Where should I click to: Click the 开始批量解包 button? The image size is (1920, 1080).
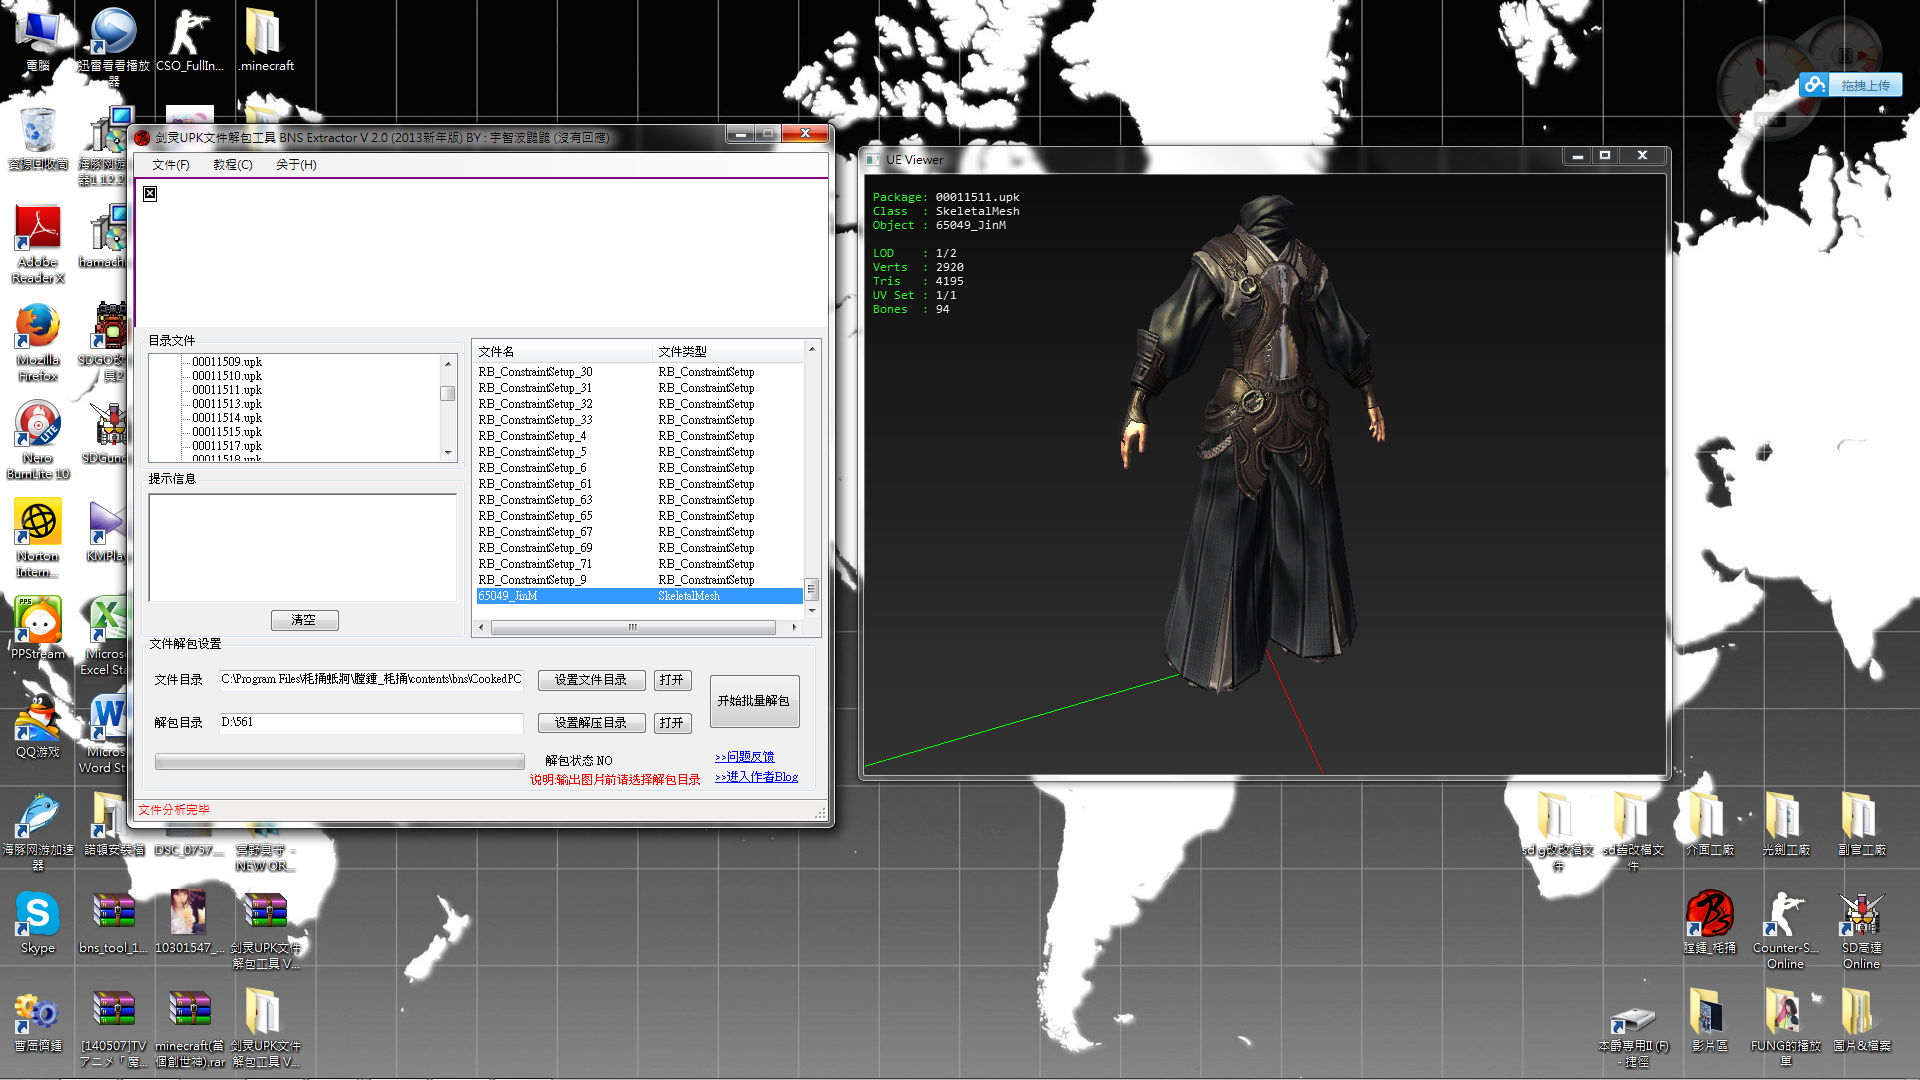click(753, 701)
